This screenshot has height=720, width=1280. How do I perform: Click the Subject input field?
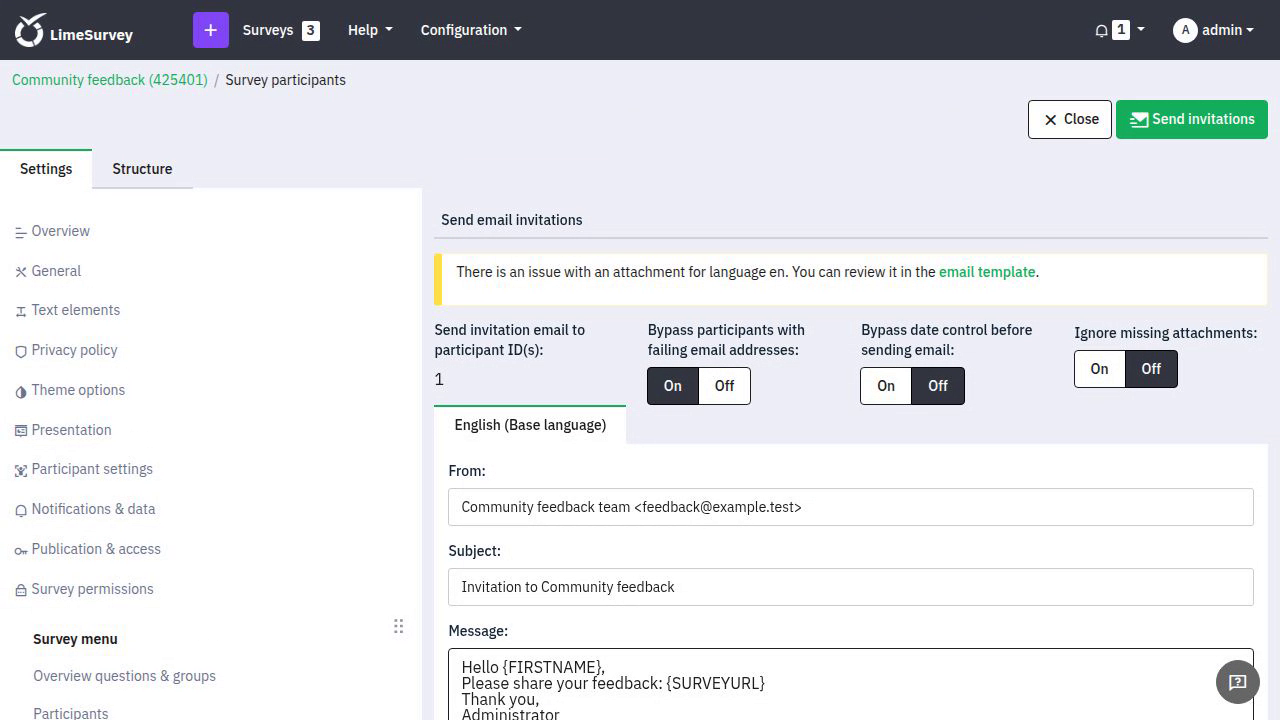point(851,587)
